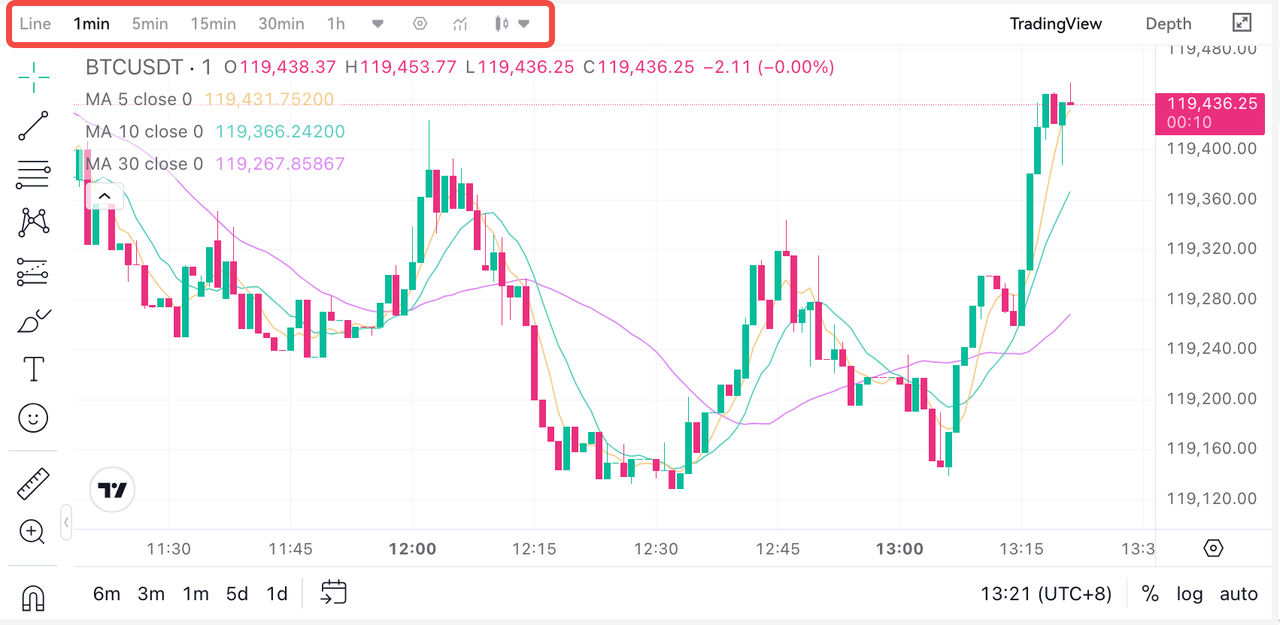The width and height of the screenshot is (1280, 625).
Task: Open the Fibonacci retracement tool
Action: coord(33,174)
